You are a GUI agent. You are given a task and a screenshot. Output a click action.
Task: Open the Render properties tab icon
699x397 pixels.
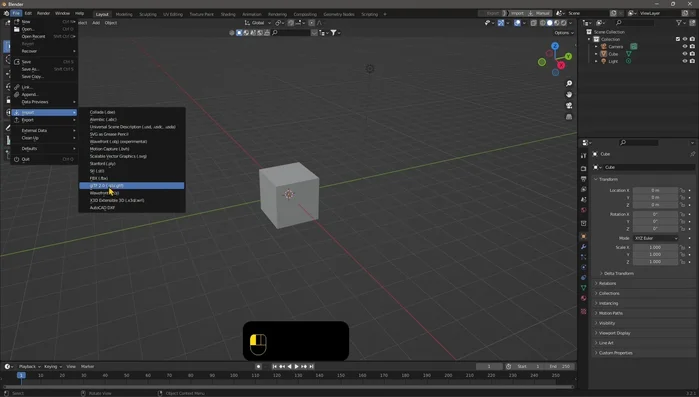tap(584, 168)
